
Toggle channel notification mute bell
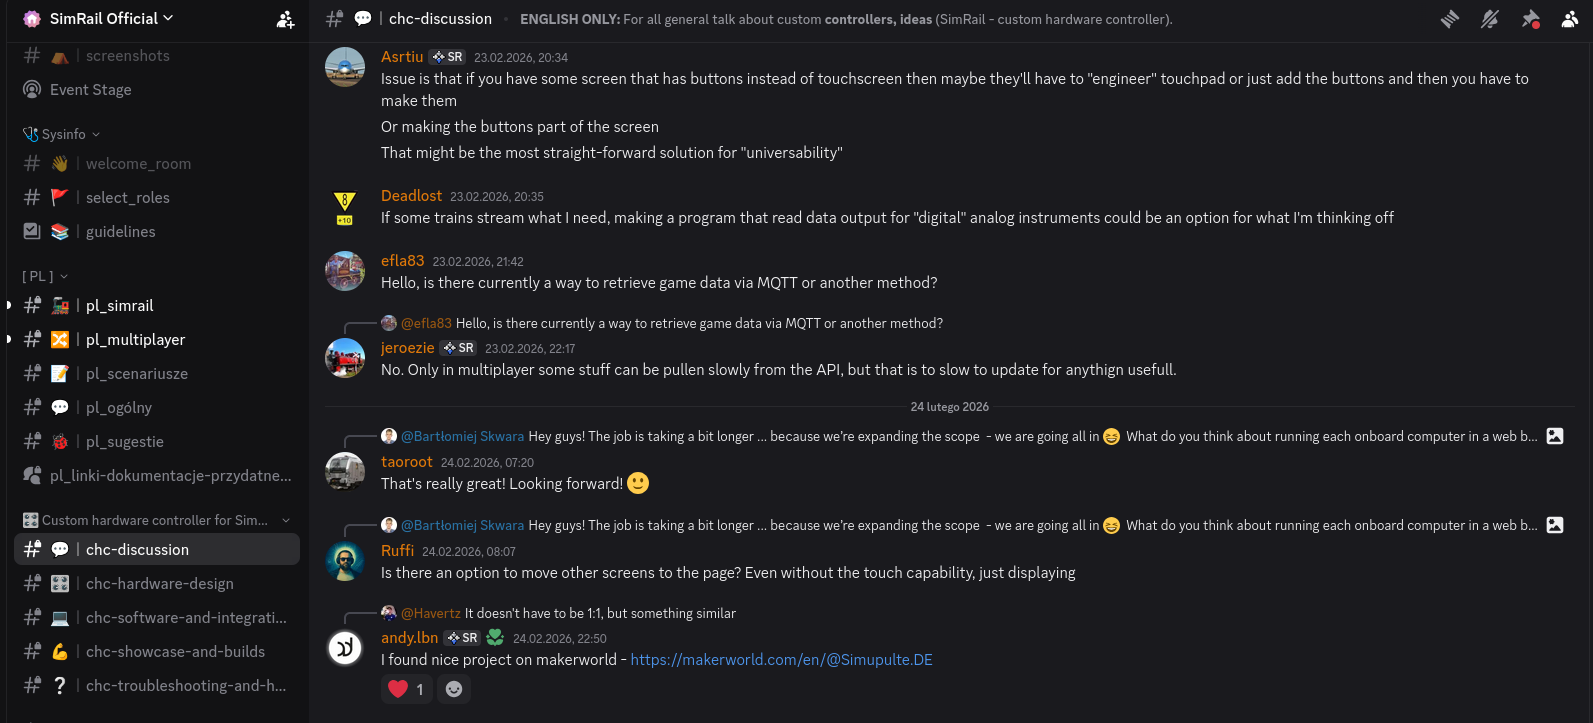click(1490, 19)
